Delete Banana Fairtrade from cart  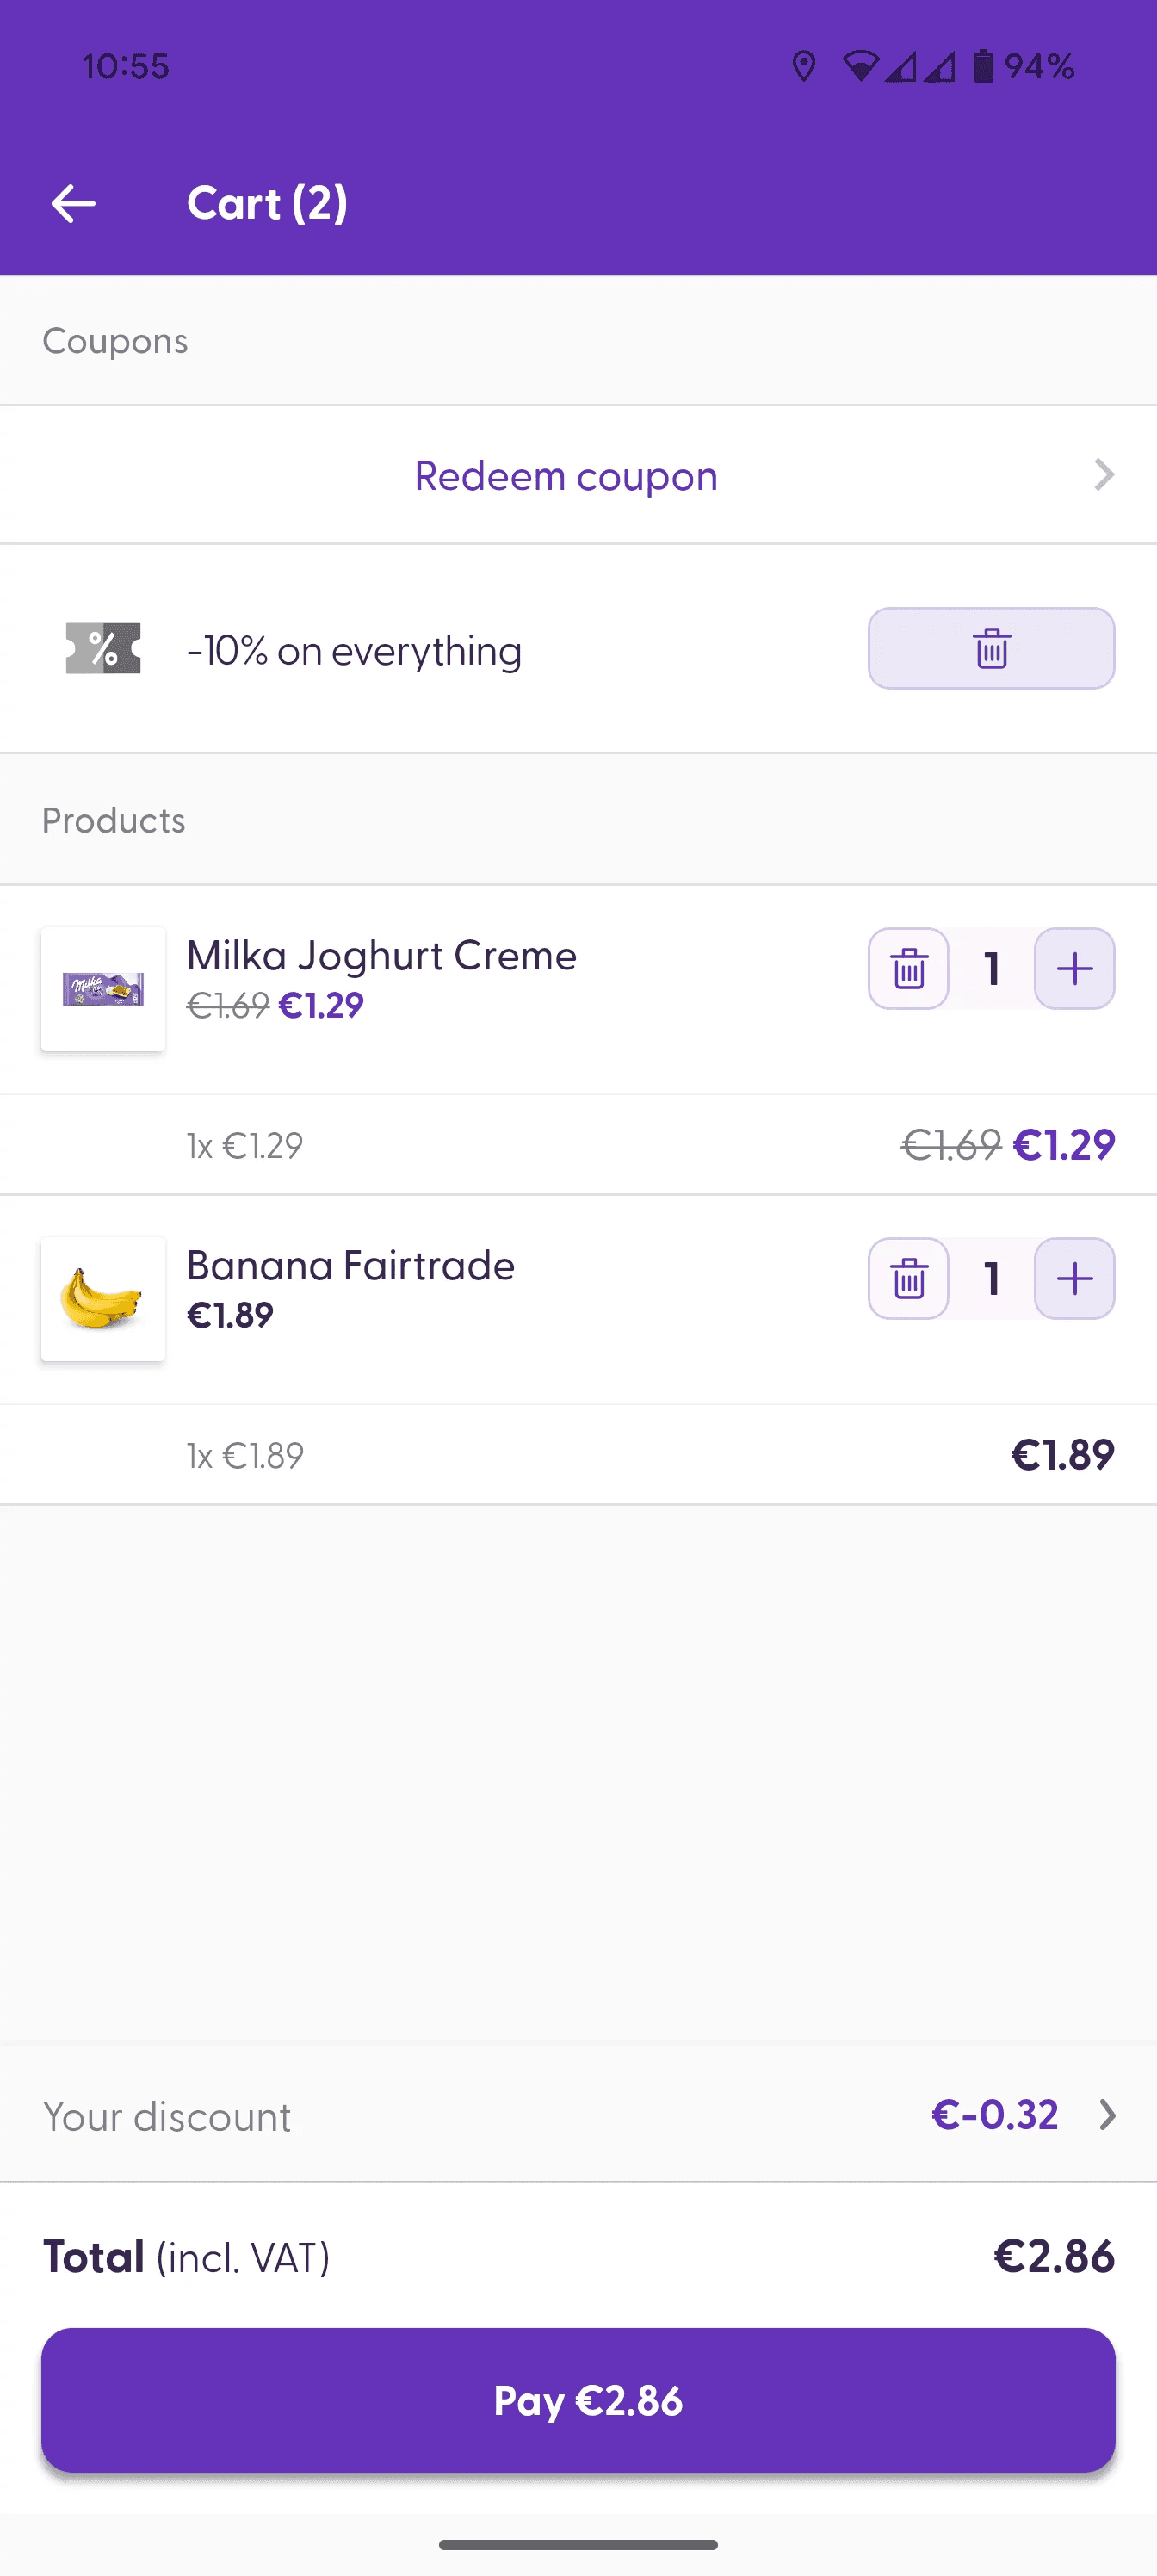[x=908, y=1279]
